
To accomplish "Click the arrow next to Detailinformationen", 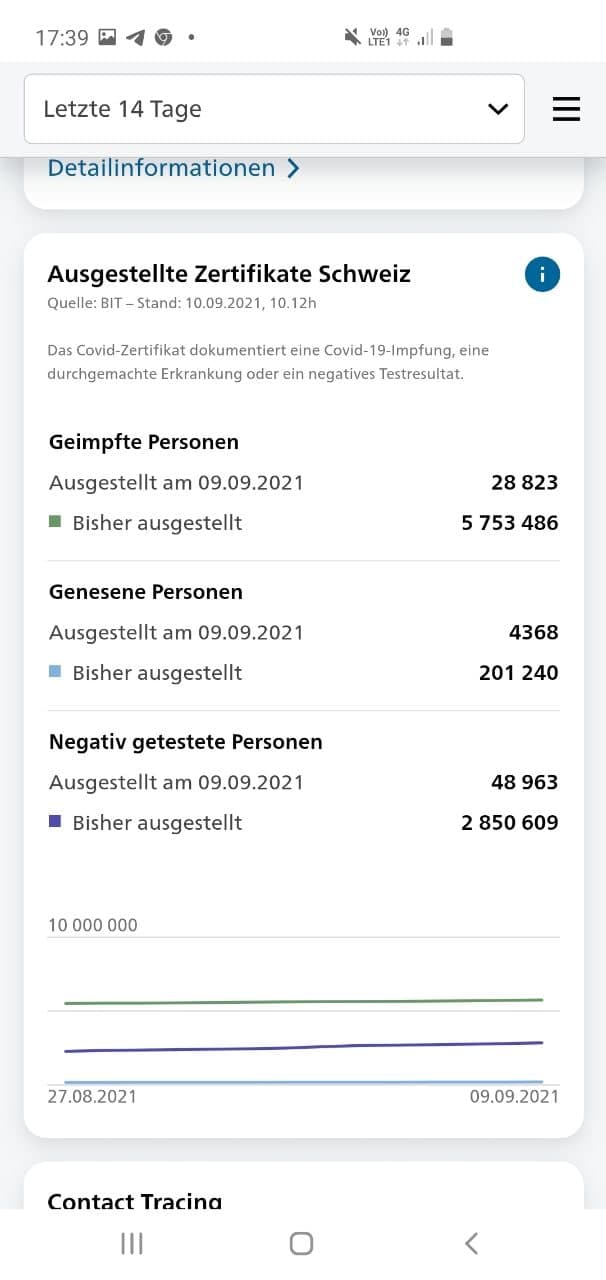I will click(x=292, y=168).
